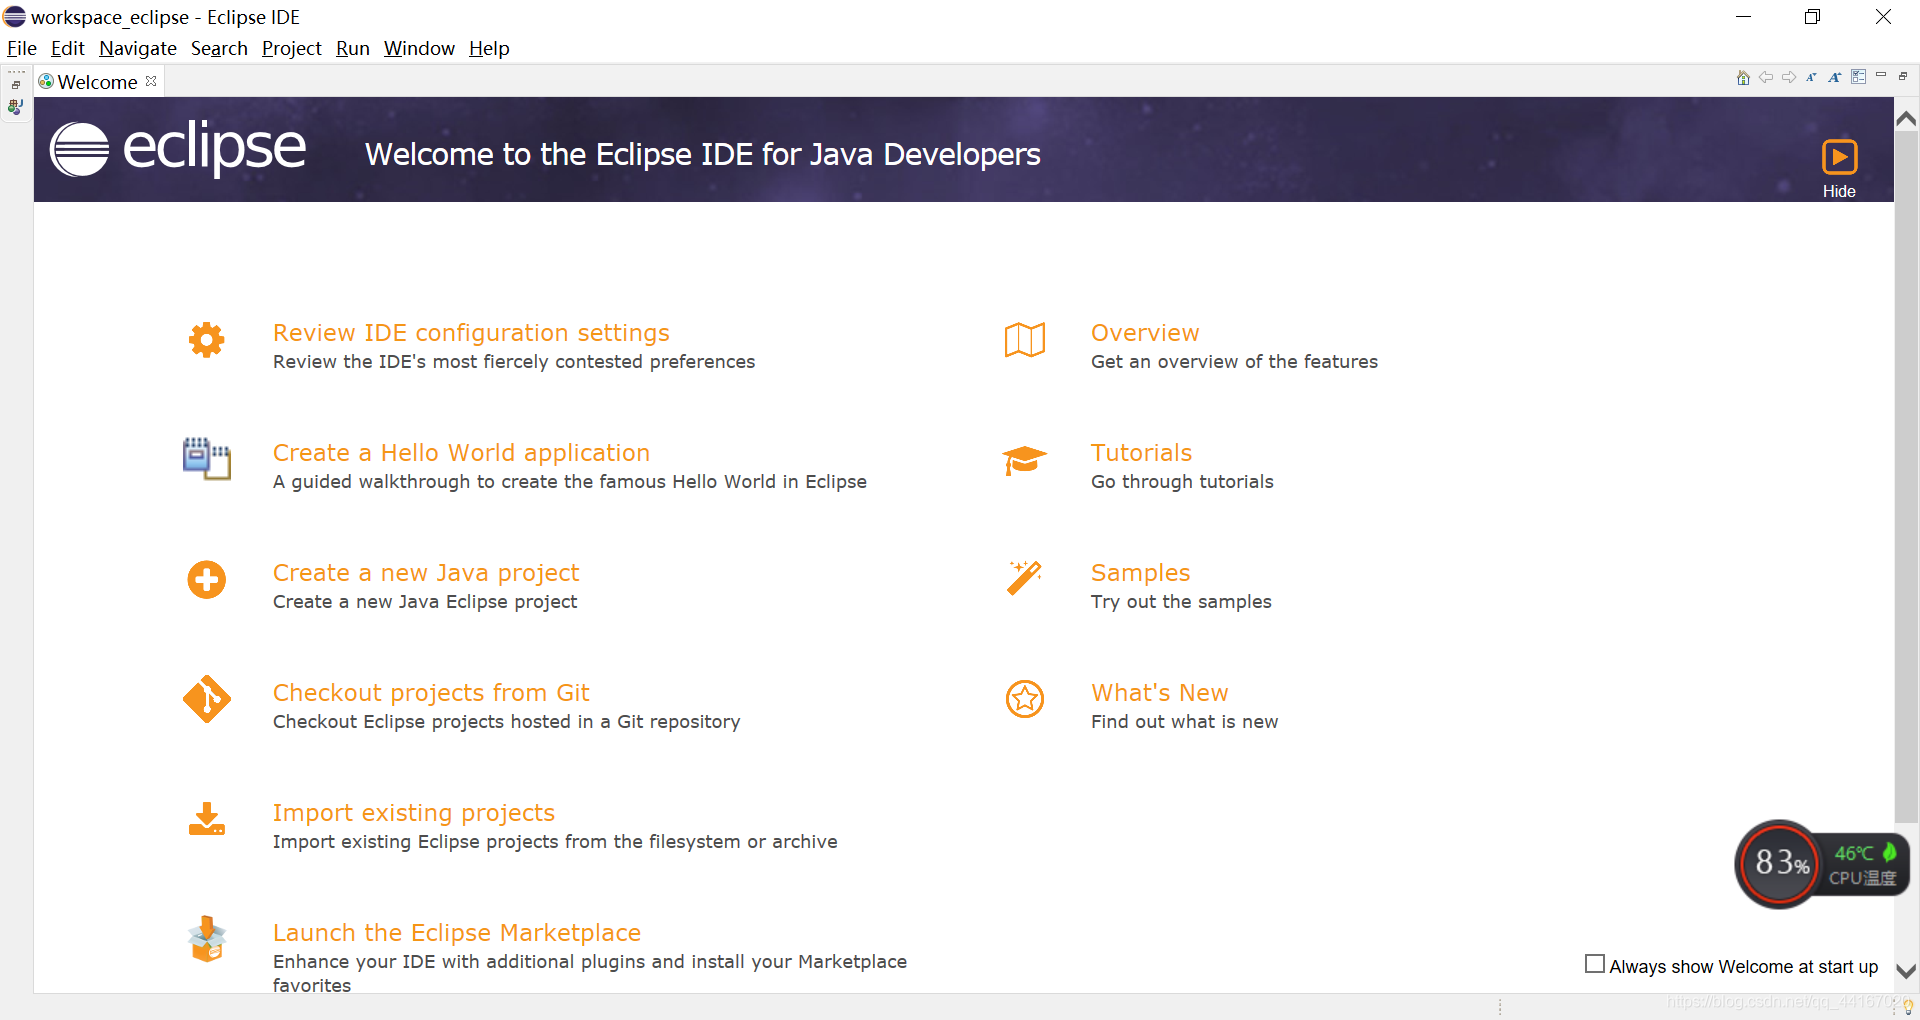Click 'Go through tutorials' description text

coord(1182,482)
